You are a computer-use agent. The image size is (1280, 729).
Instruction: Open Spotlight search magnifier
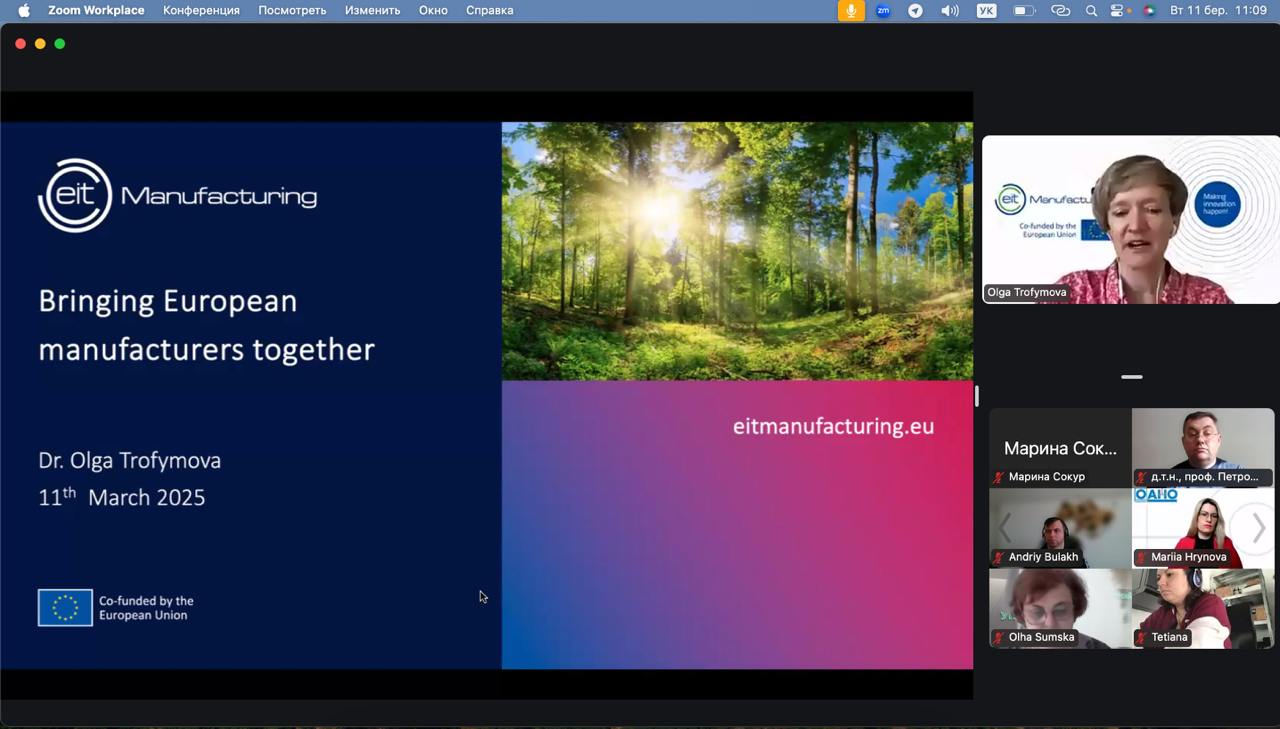[1091, 10]
